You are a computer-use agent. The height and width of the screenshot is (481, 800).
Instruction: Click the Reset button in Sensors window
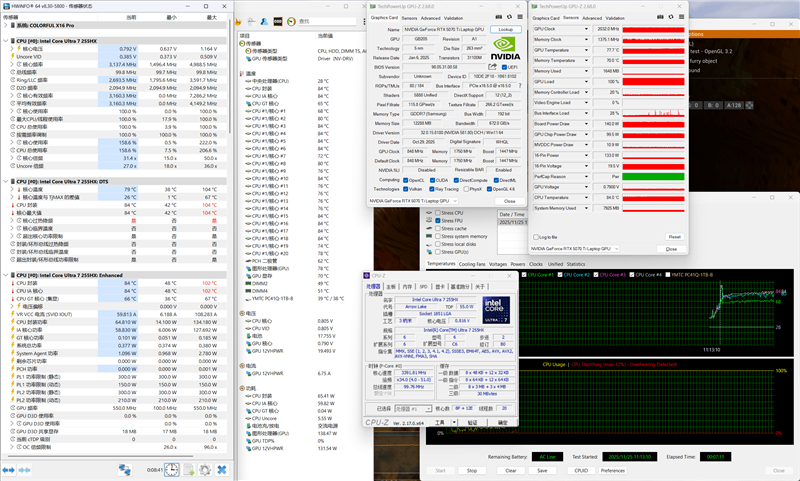point(674,237)
